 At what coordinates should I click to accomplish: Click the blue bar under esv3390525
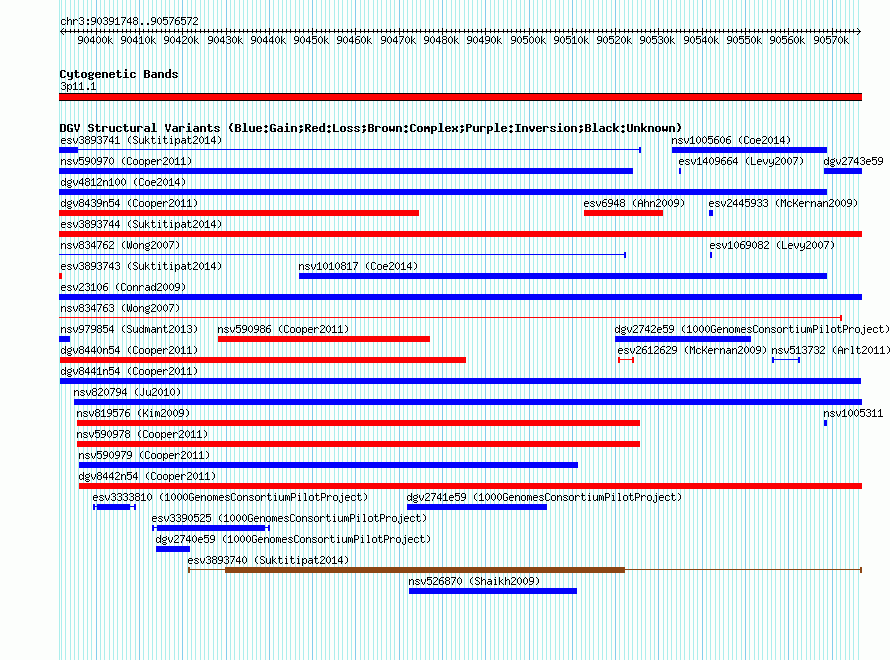click(211, 528)
